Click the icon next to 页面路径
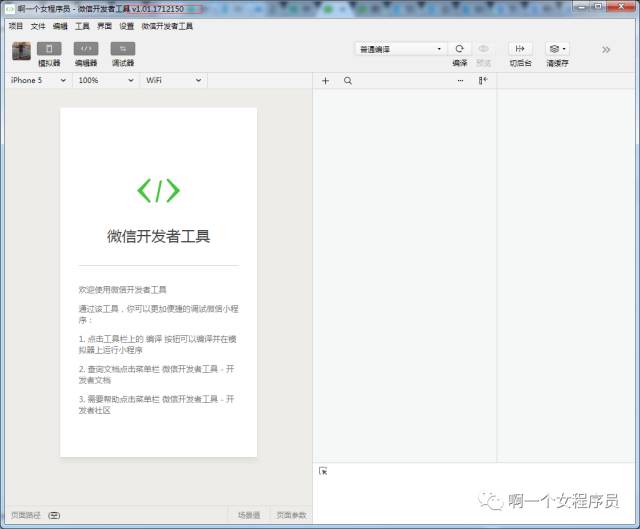This screenshot has width=640, height=529. coord(54,516)
